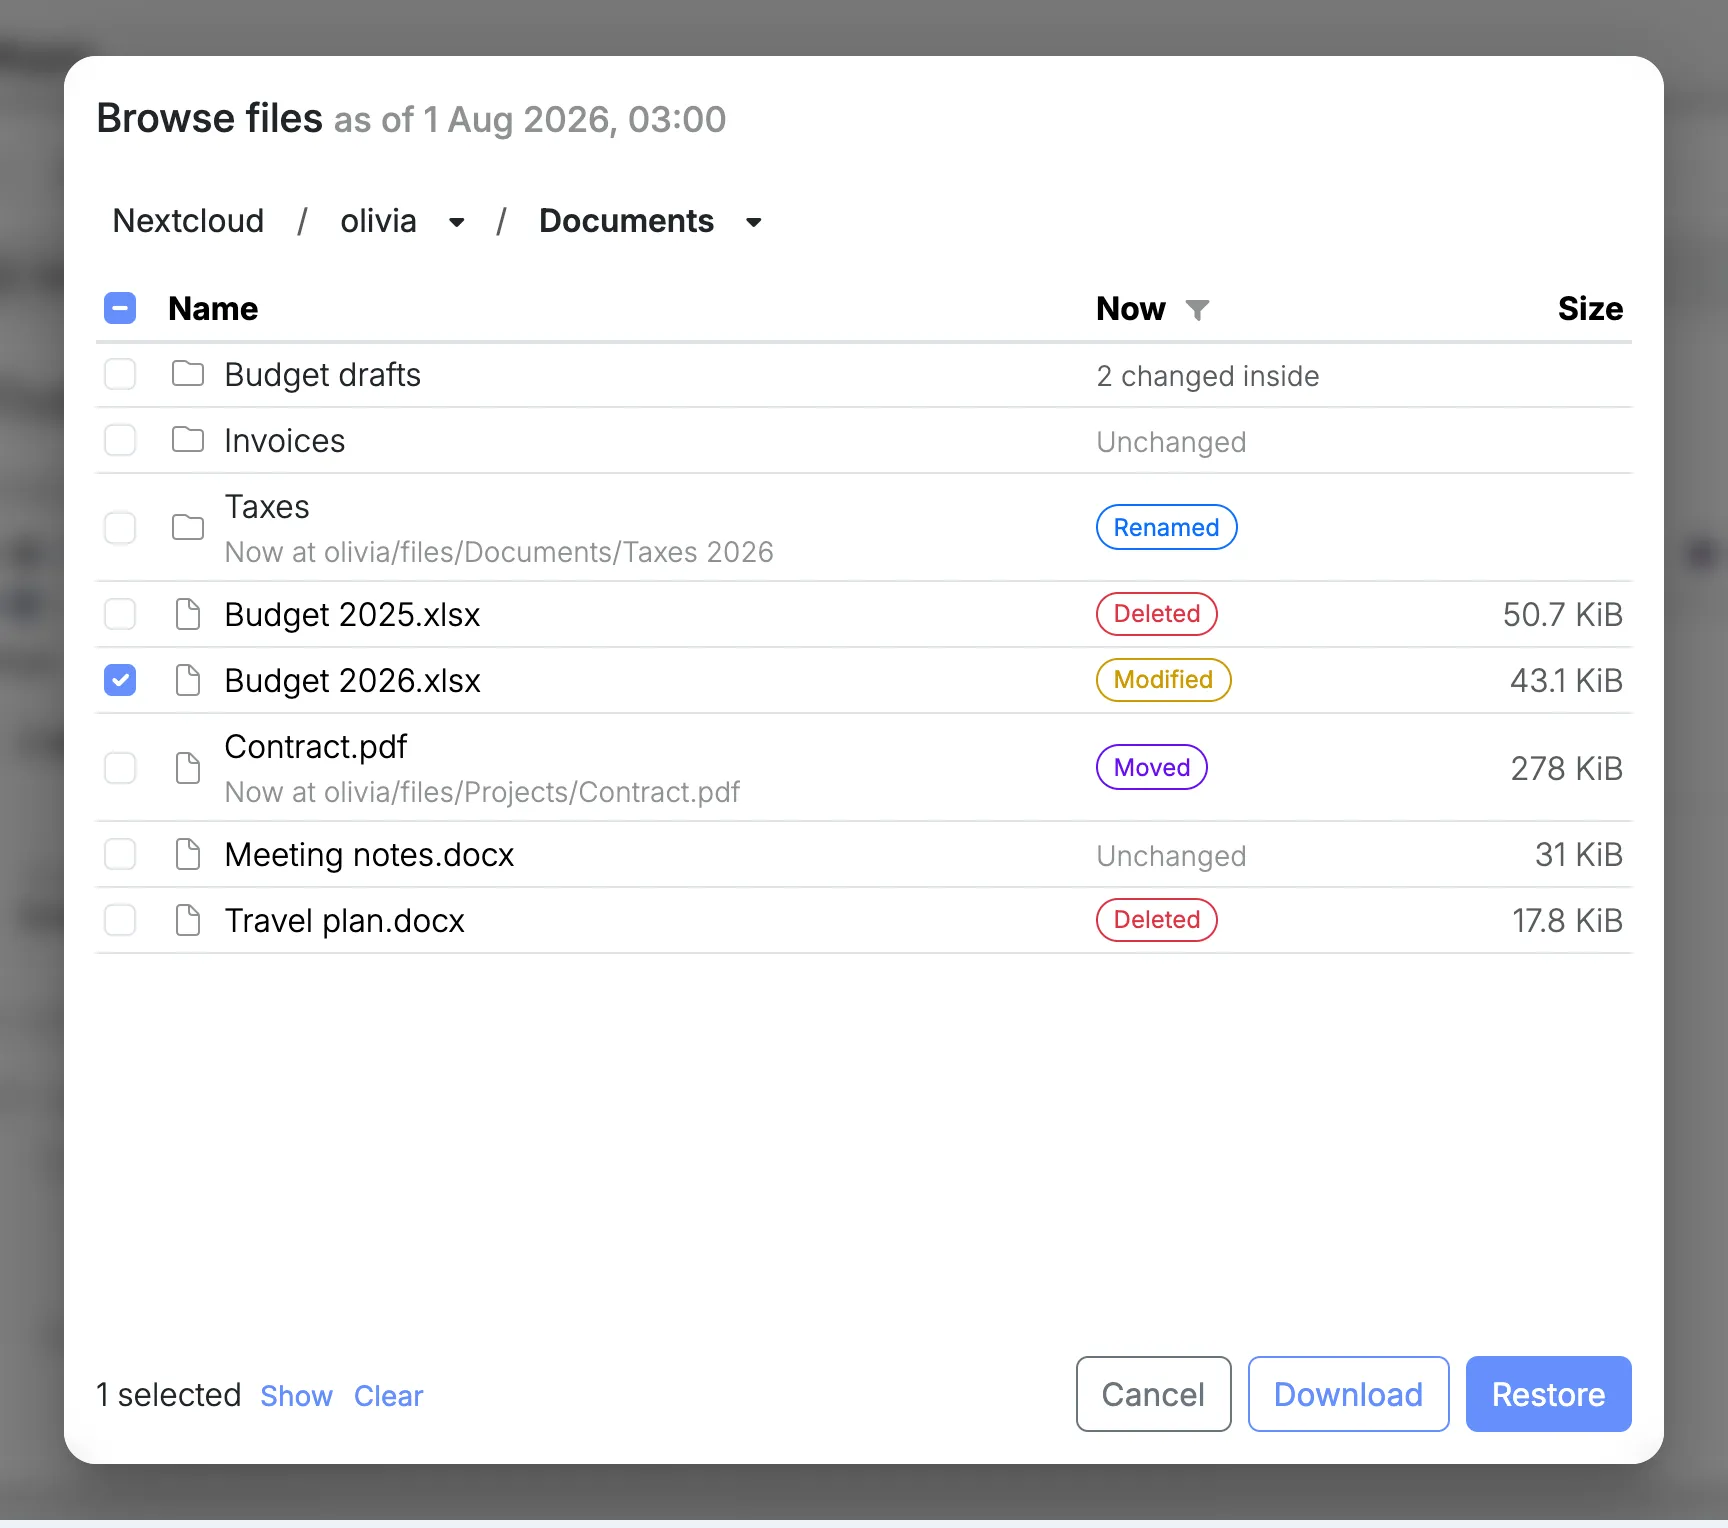This screenshot has width=1728, height=1528.
Task: Open the olivia breadcrumb dropdown arrow
Action: [x=457, y=222]
